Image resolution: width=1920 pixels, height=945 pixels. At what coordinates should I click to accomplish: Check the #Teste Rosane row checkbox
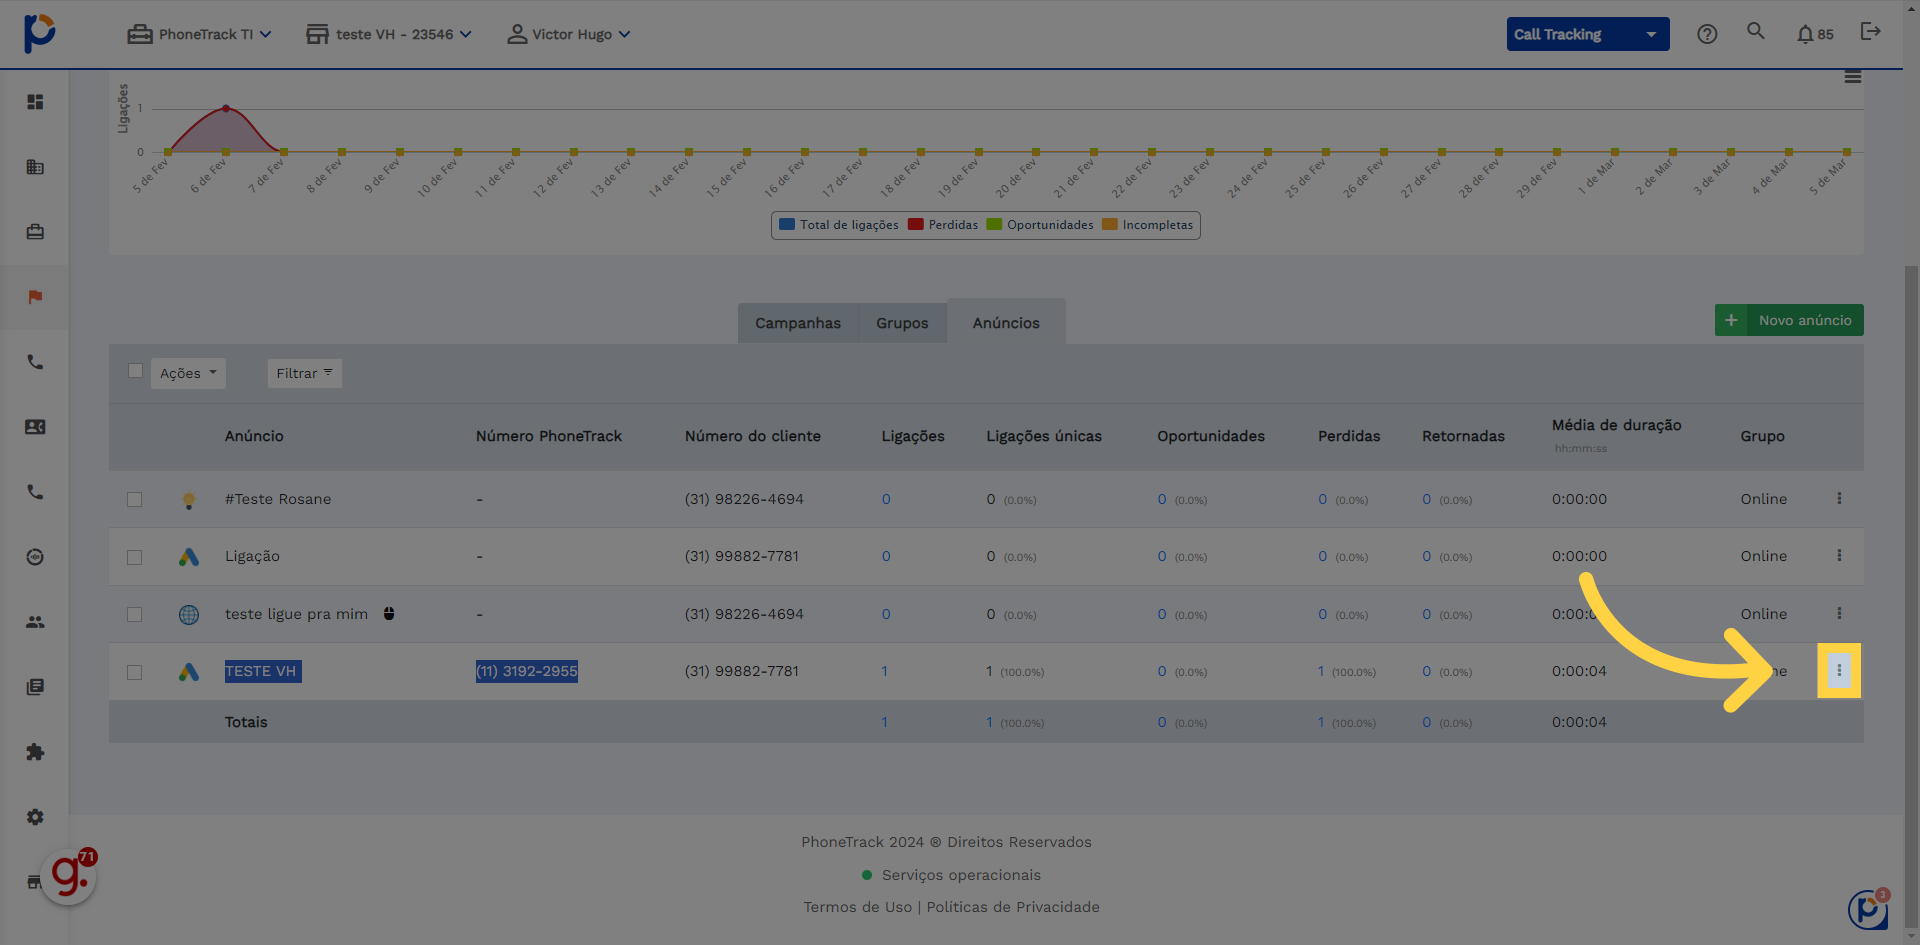(135, 499)
